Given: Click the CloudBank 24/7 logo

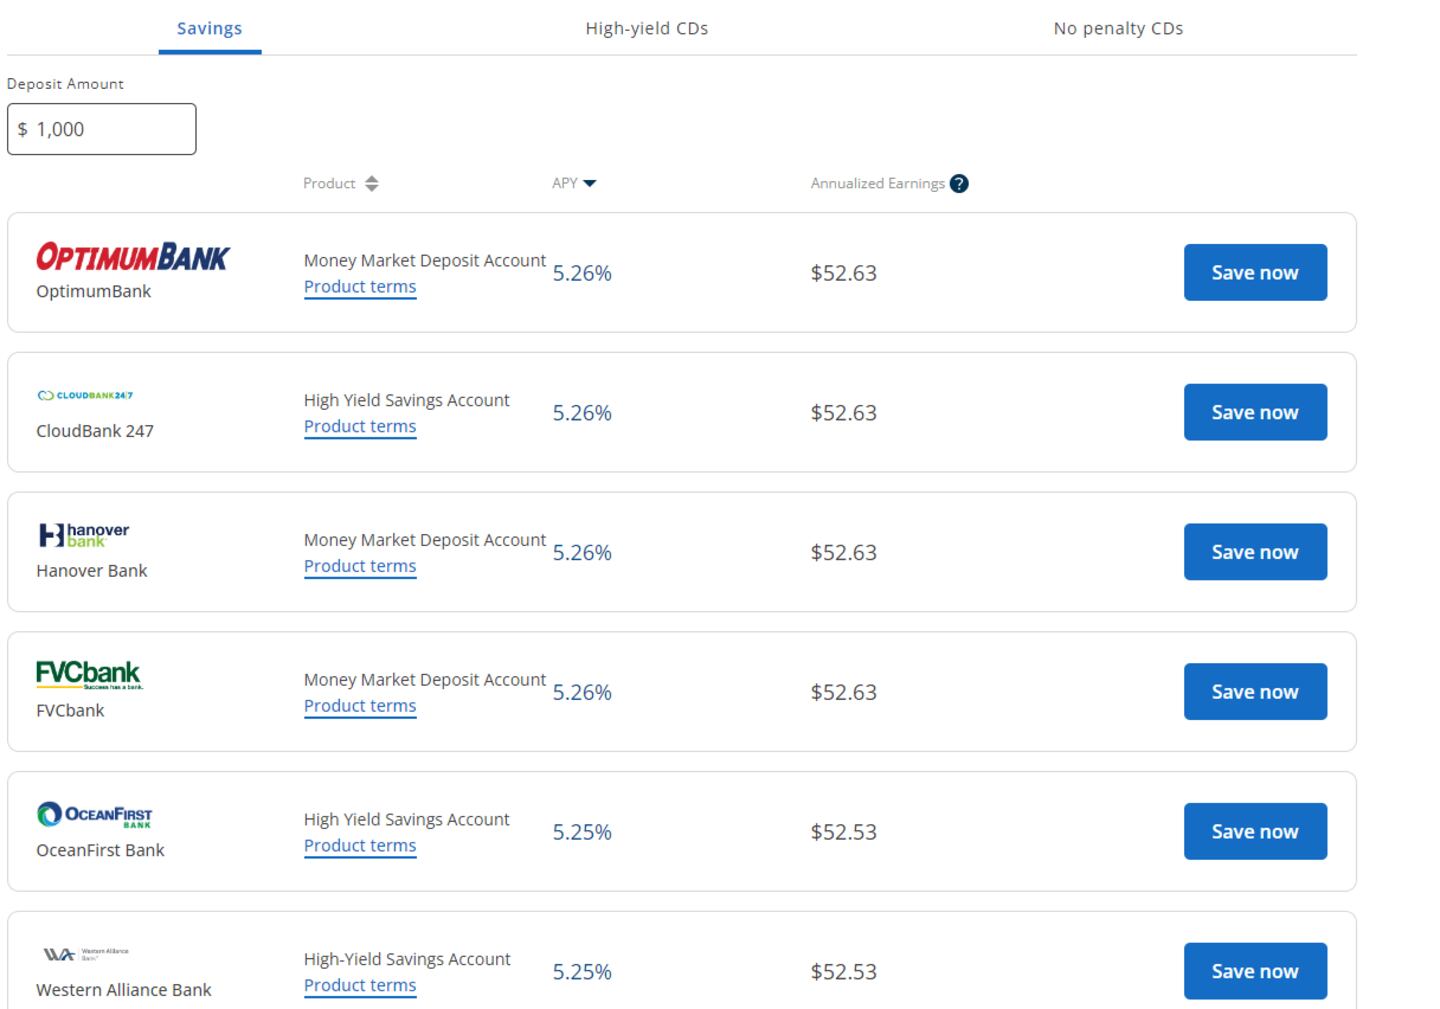Looking at the screenshot, I should coord(85,396).
